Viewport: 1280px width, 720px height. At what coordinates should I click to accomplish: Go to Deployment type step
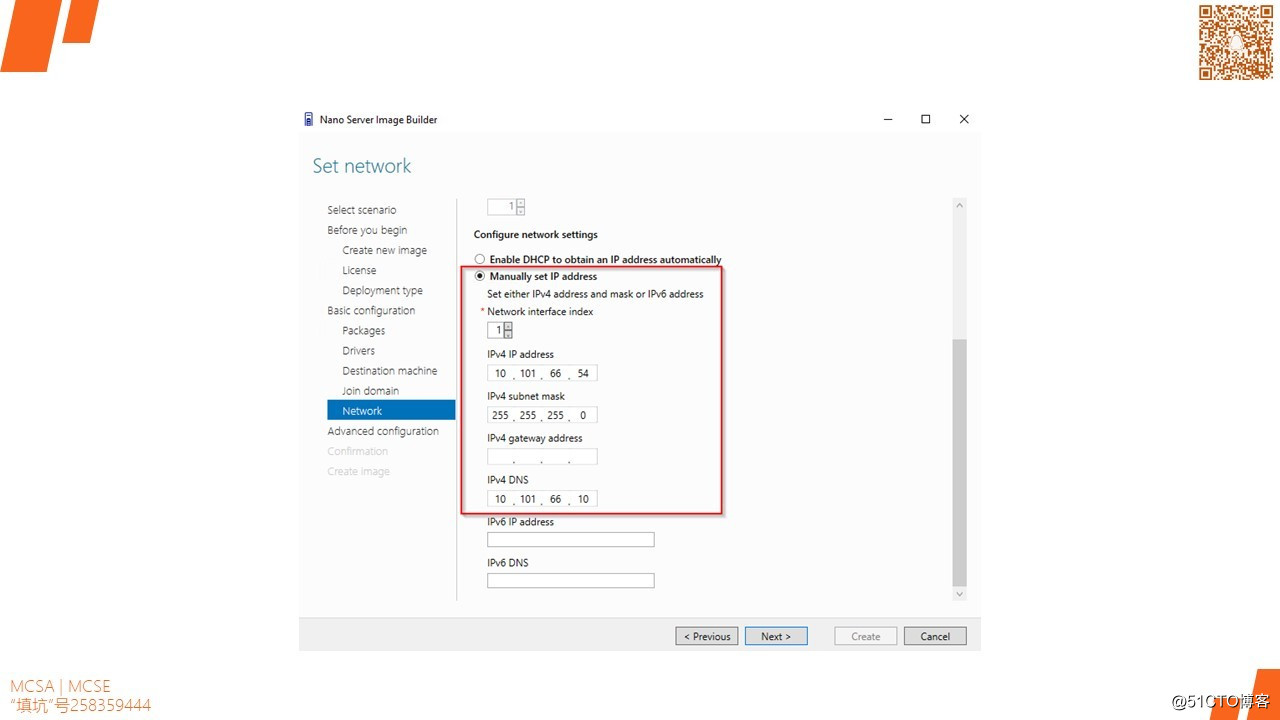[382, 290]
